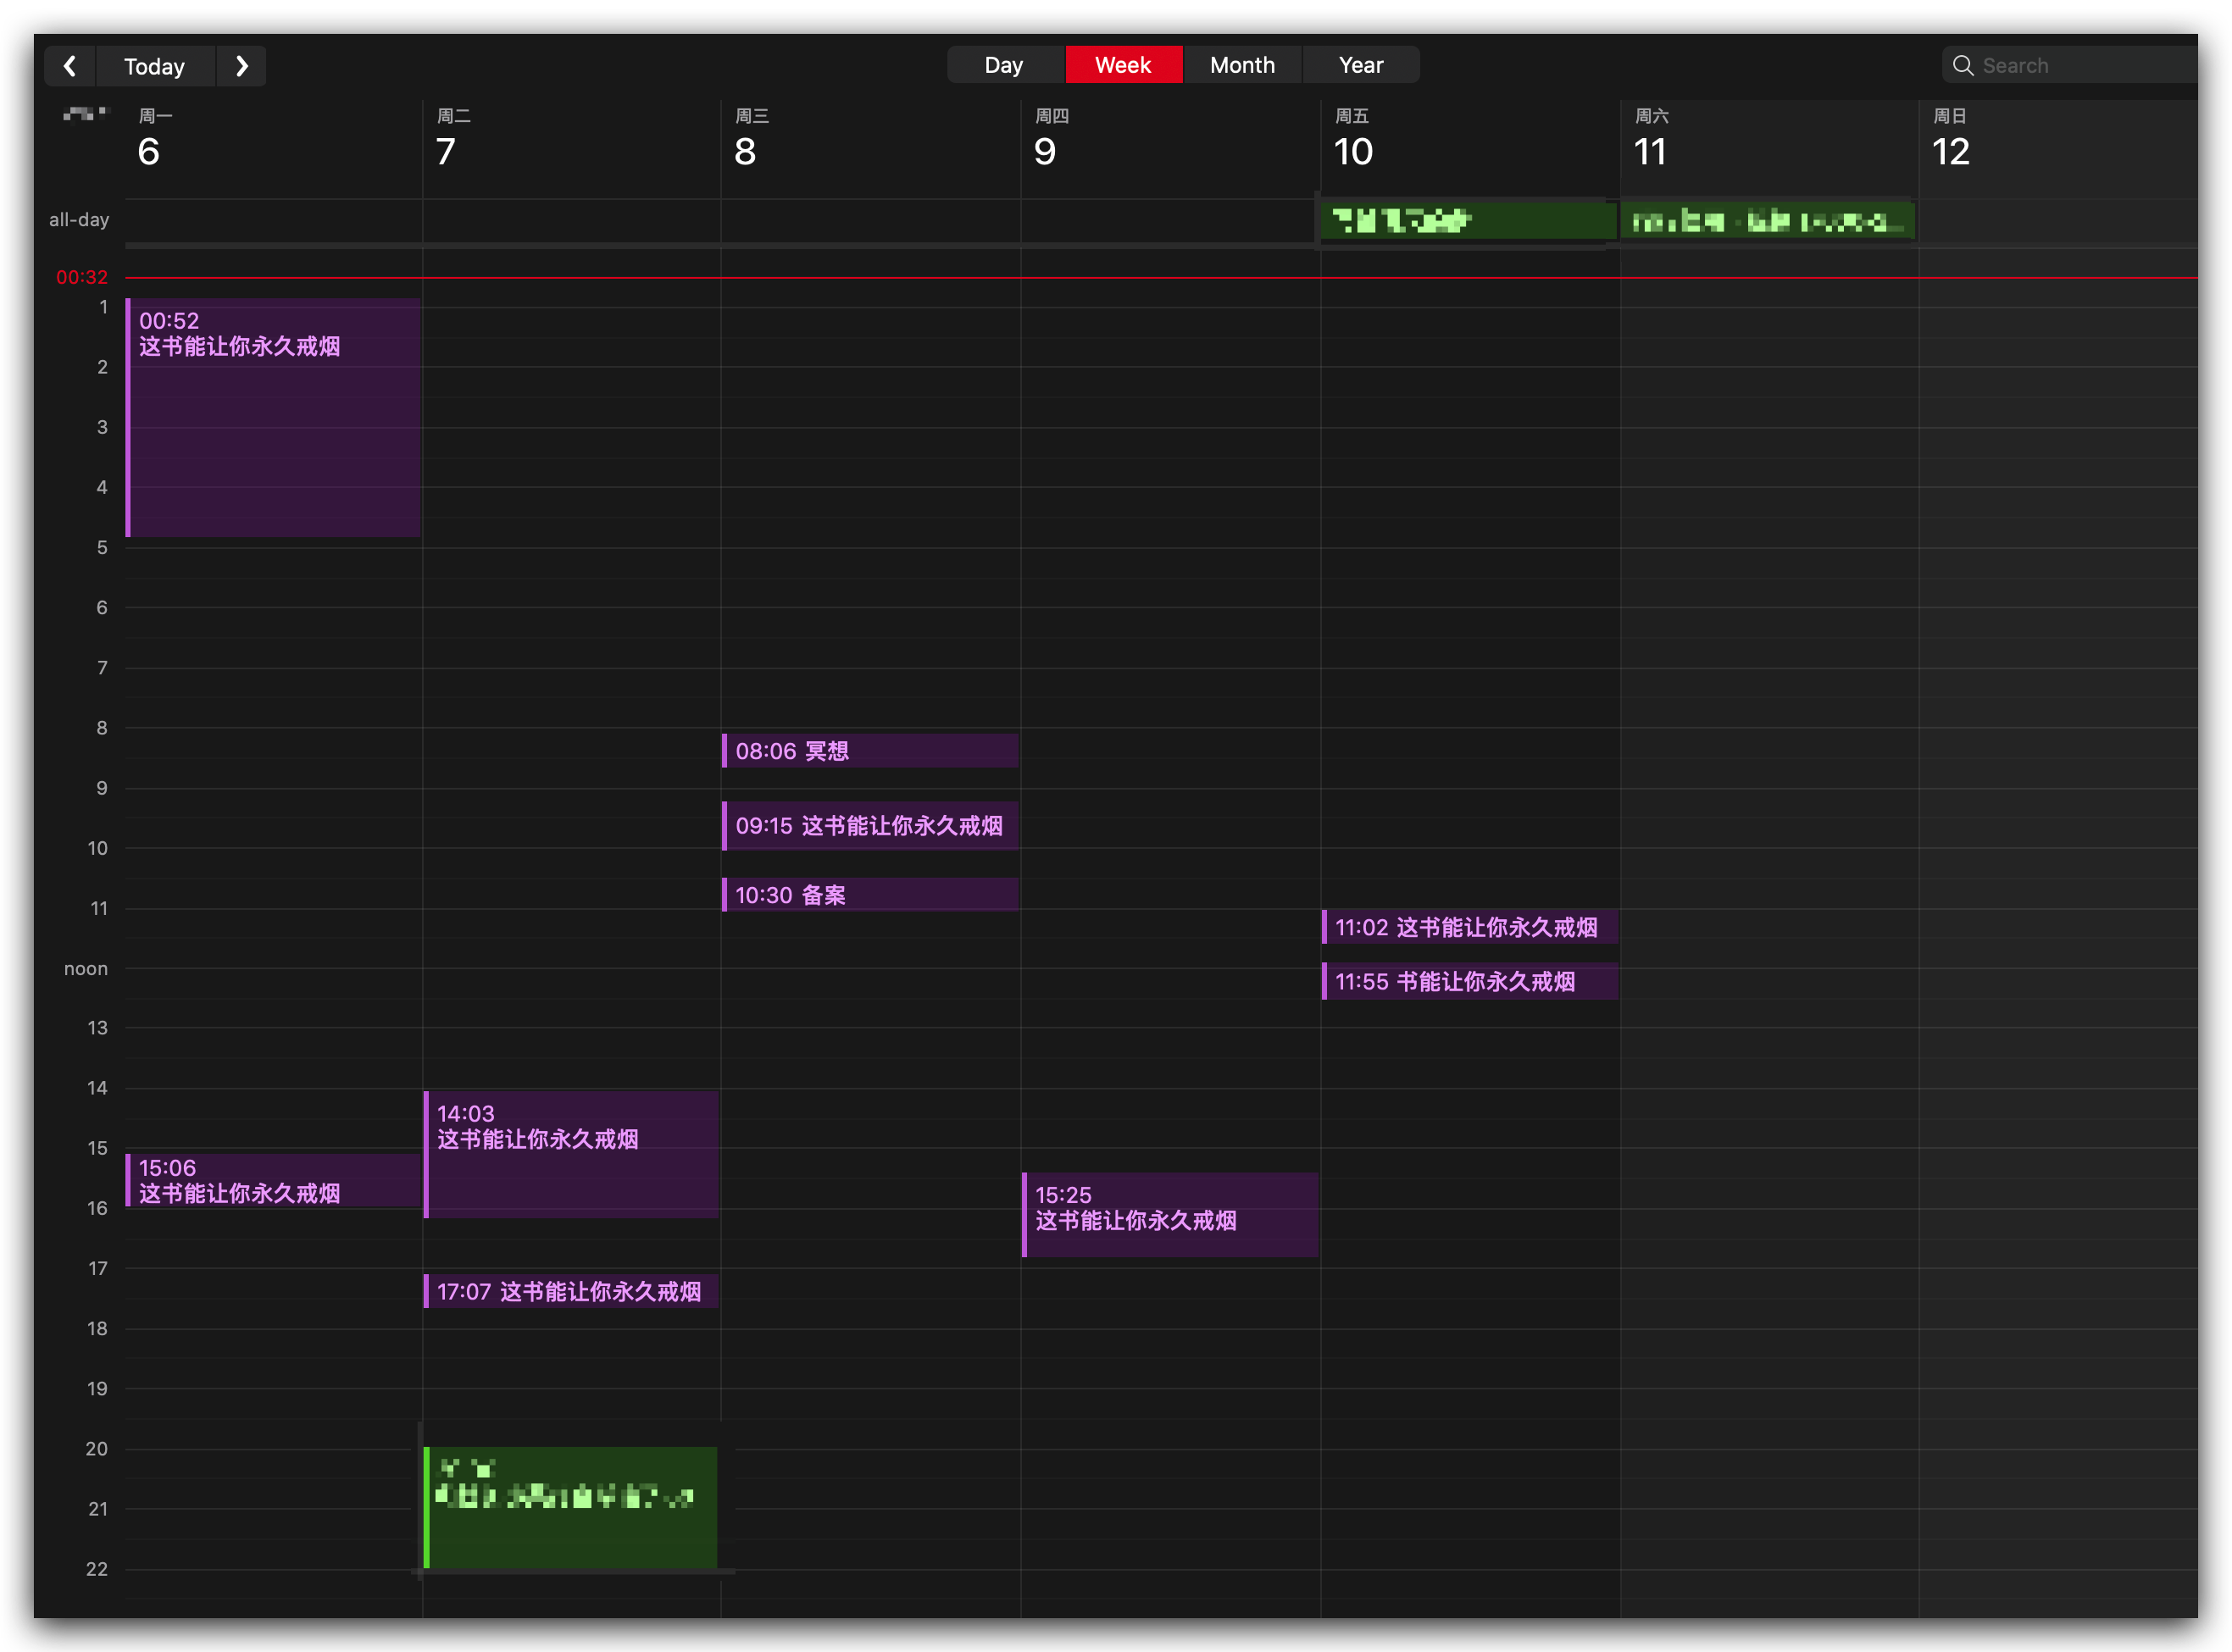Open the 00:52 event on Monday
Screen dimensions: 2232x1652
point(272,417)
